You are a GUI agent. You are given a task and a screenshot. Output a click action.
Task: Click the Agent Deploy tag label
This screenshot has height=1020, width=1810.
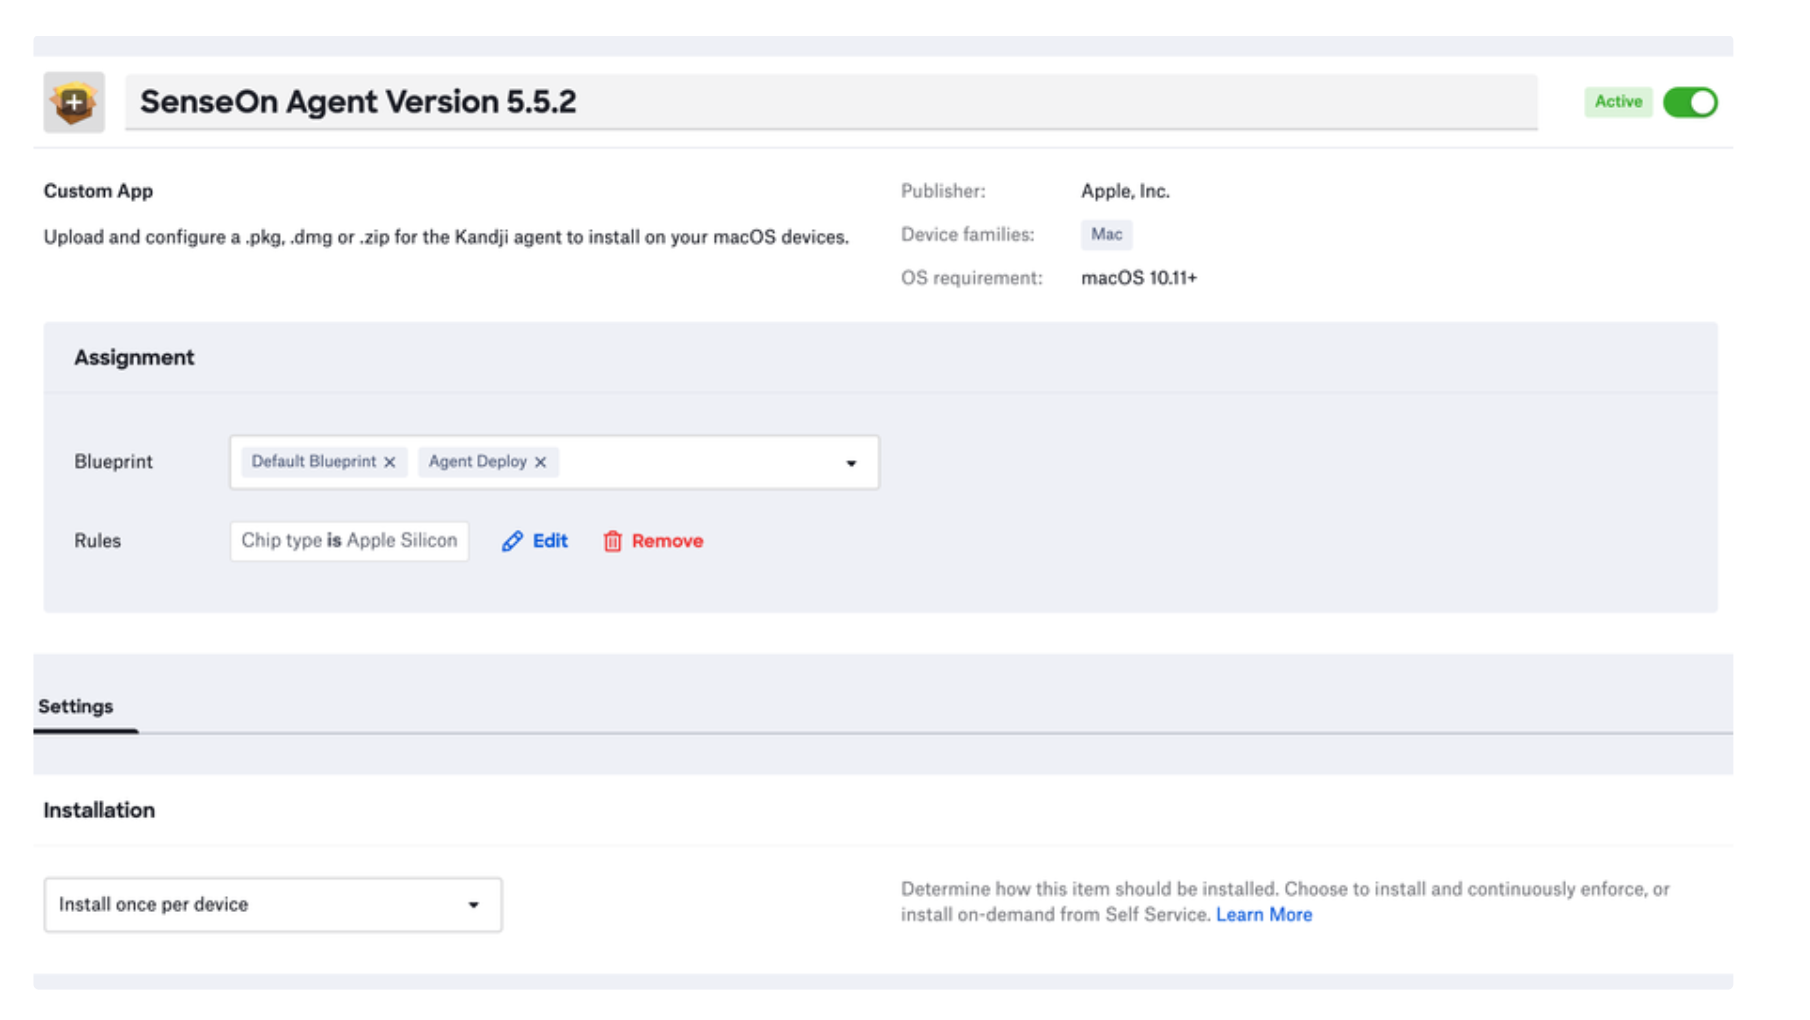click(x=477, y=462)
